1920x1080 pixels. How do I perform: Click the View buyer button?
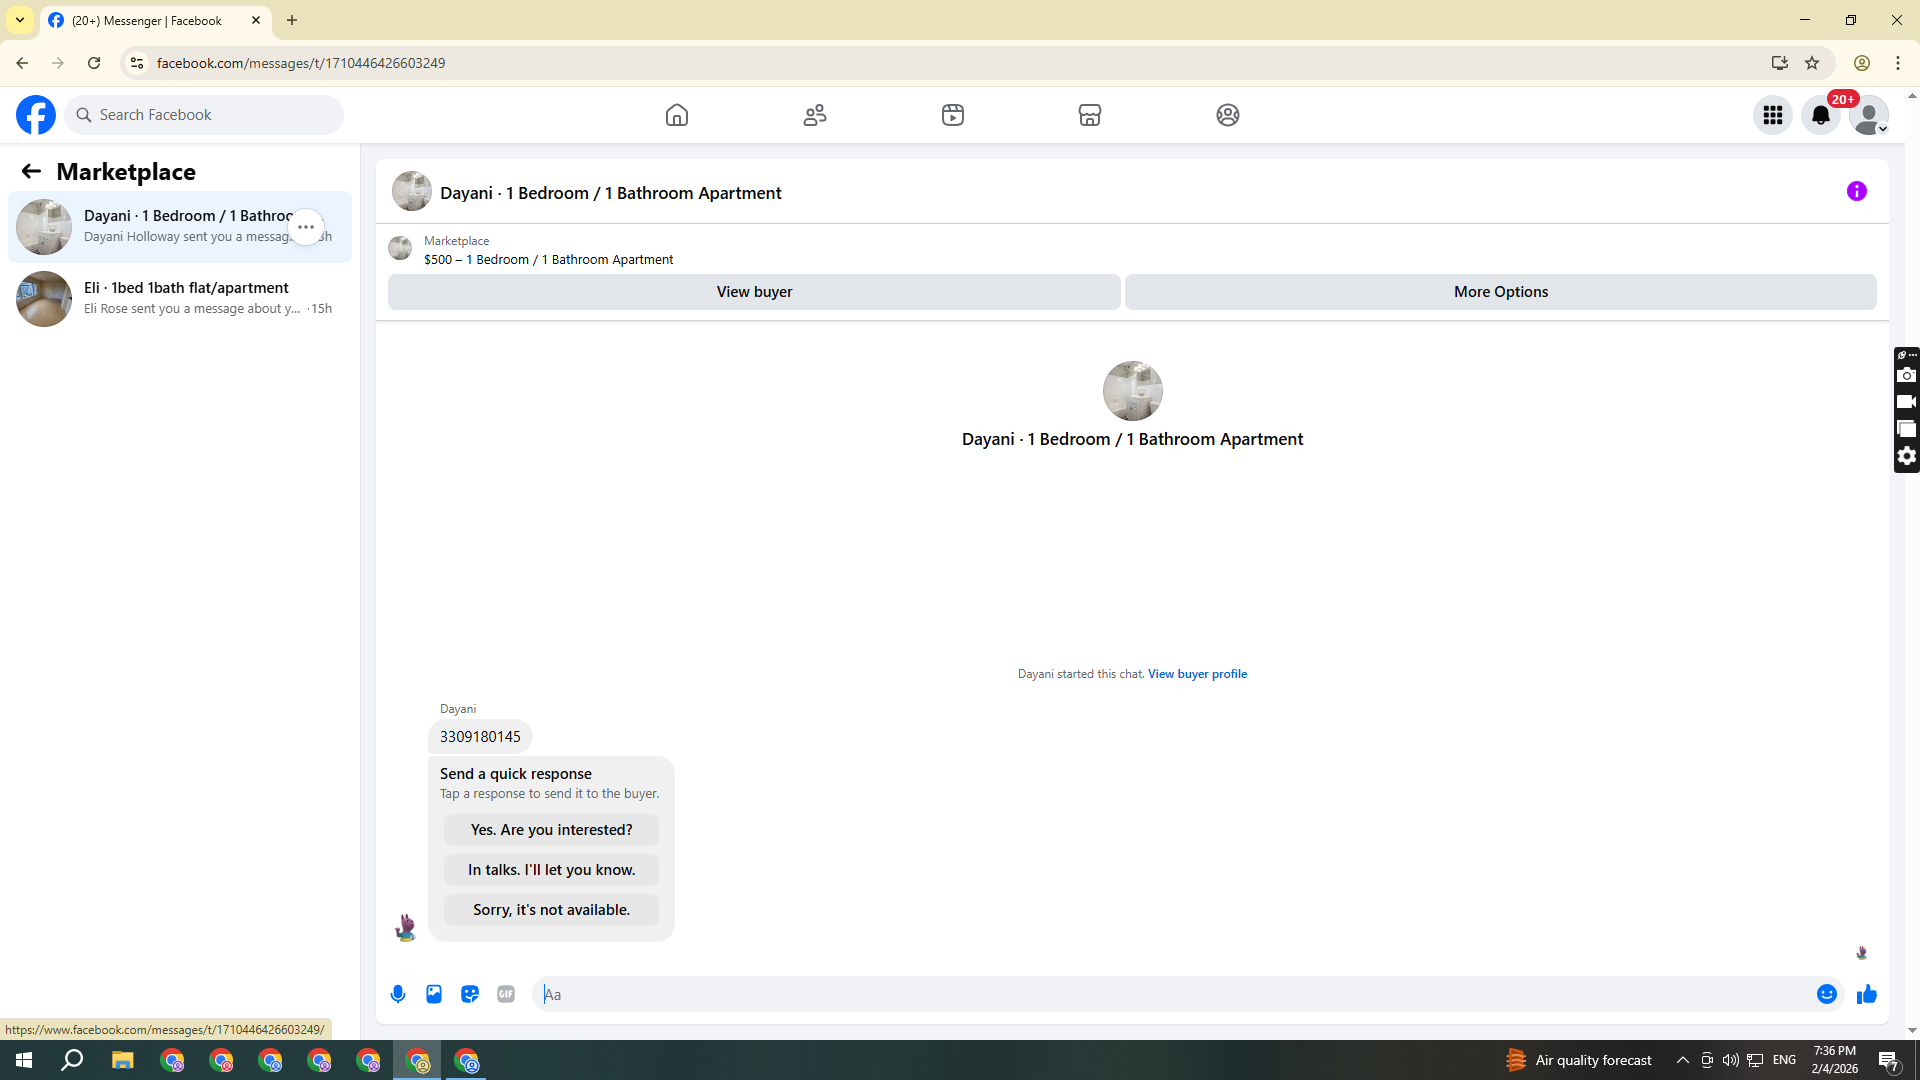point(754,292)
